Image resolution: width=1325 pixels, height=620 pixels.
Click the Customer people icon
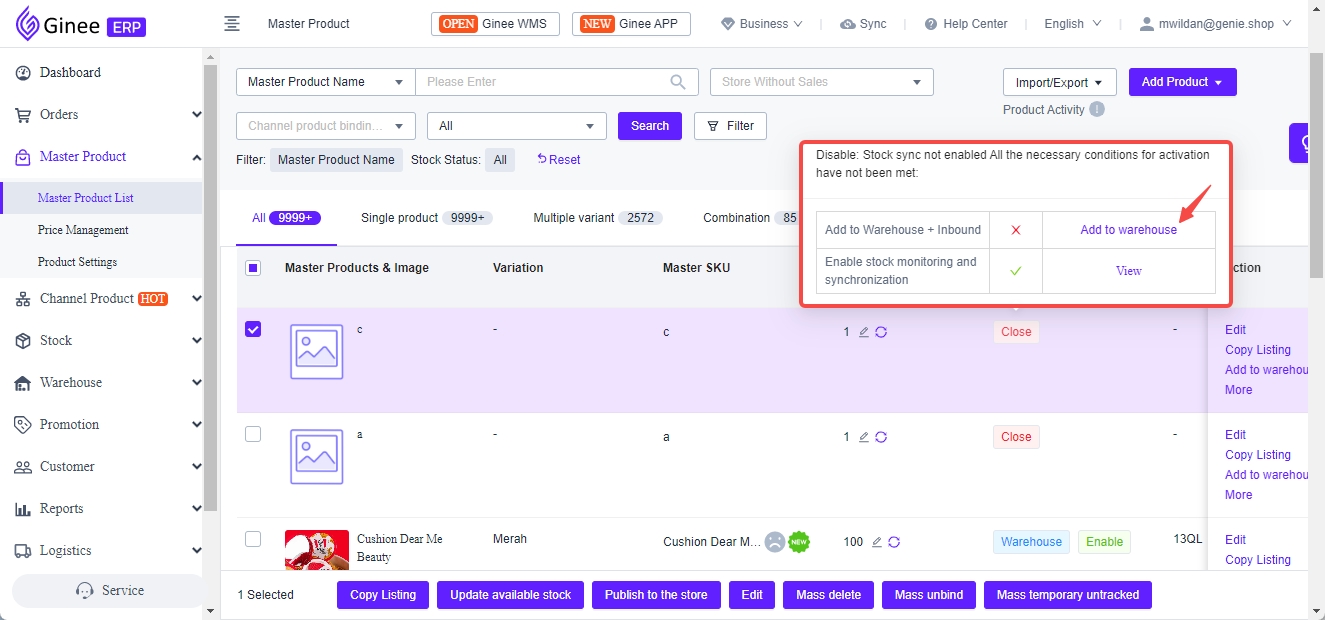click(22, 467)
